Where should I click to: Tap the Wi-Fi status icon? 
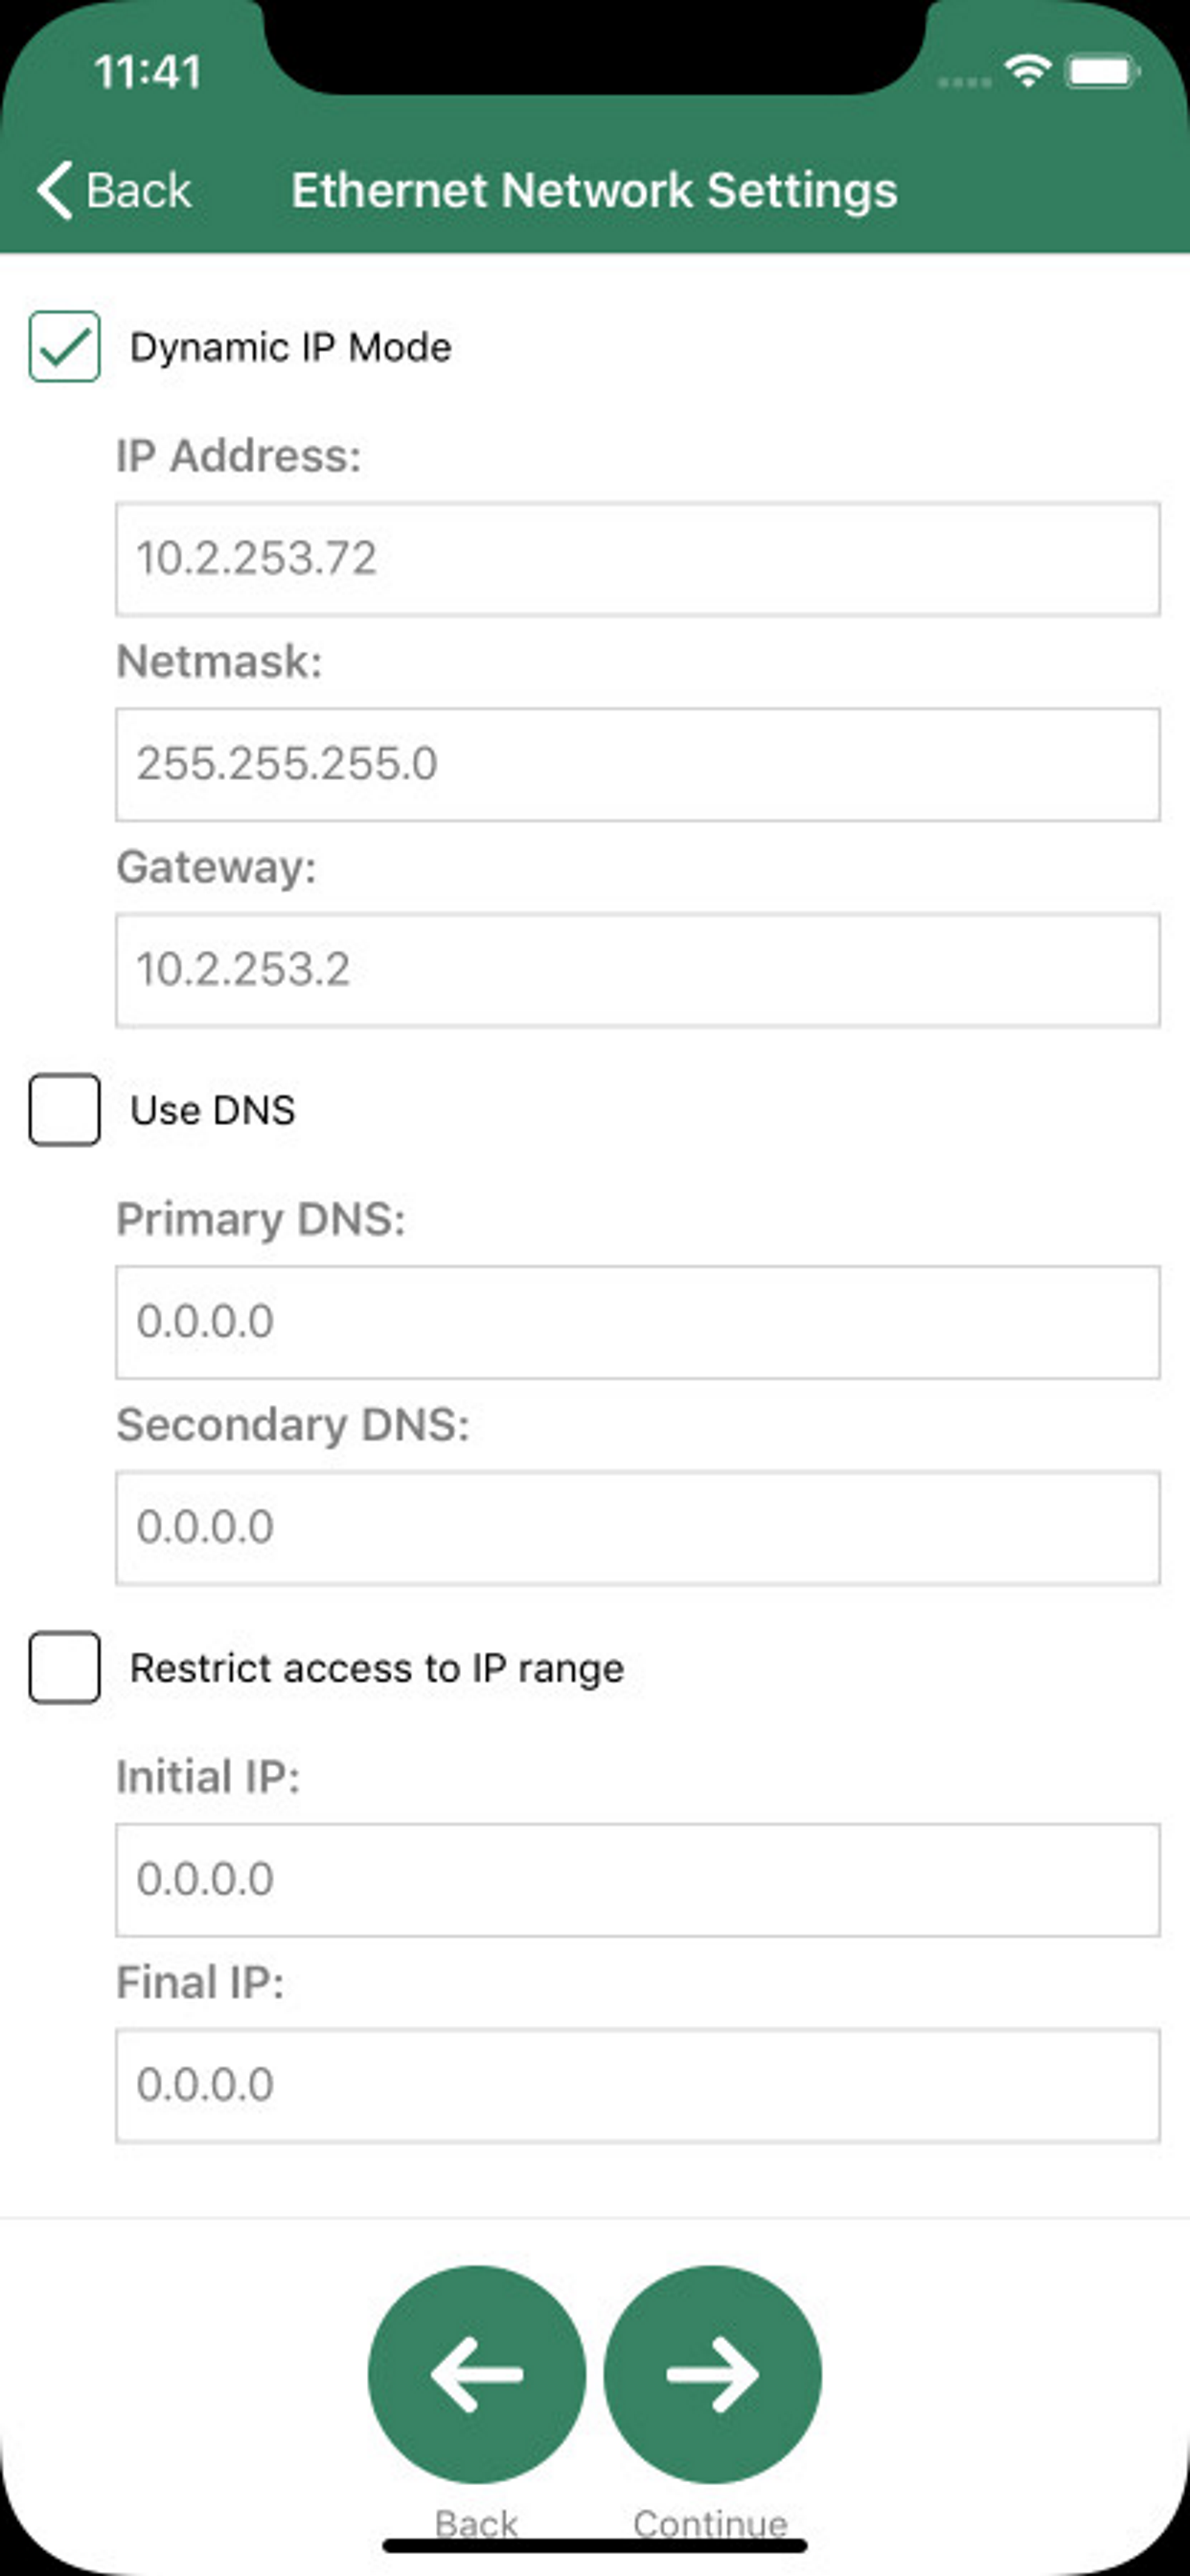[1027, 72]
